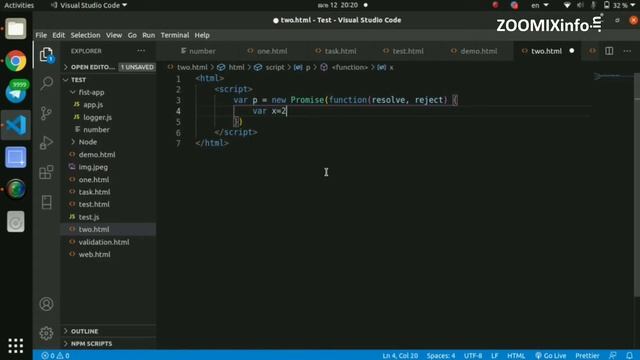The height and width of the screenshot is (360, 640).
Task: Open the Remote Explorer icon in the activity bar
Action: click(x=47, y=202)
